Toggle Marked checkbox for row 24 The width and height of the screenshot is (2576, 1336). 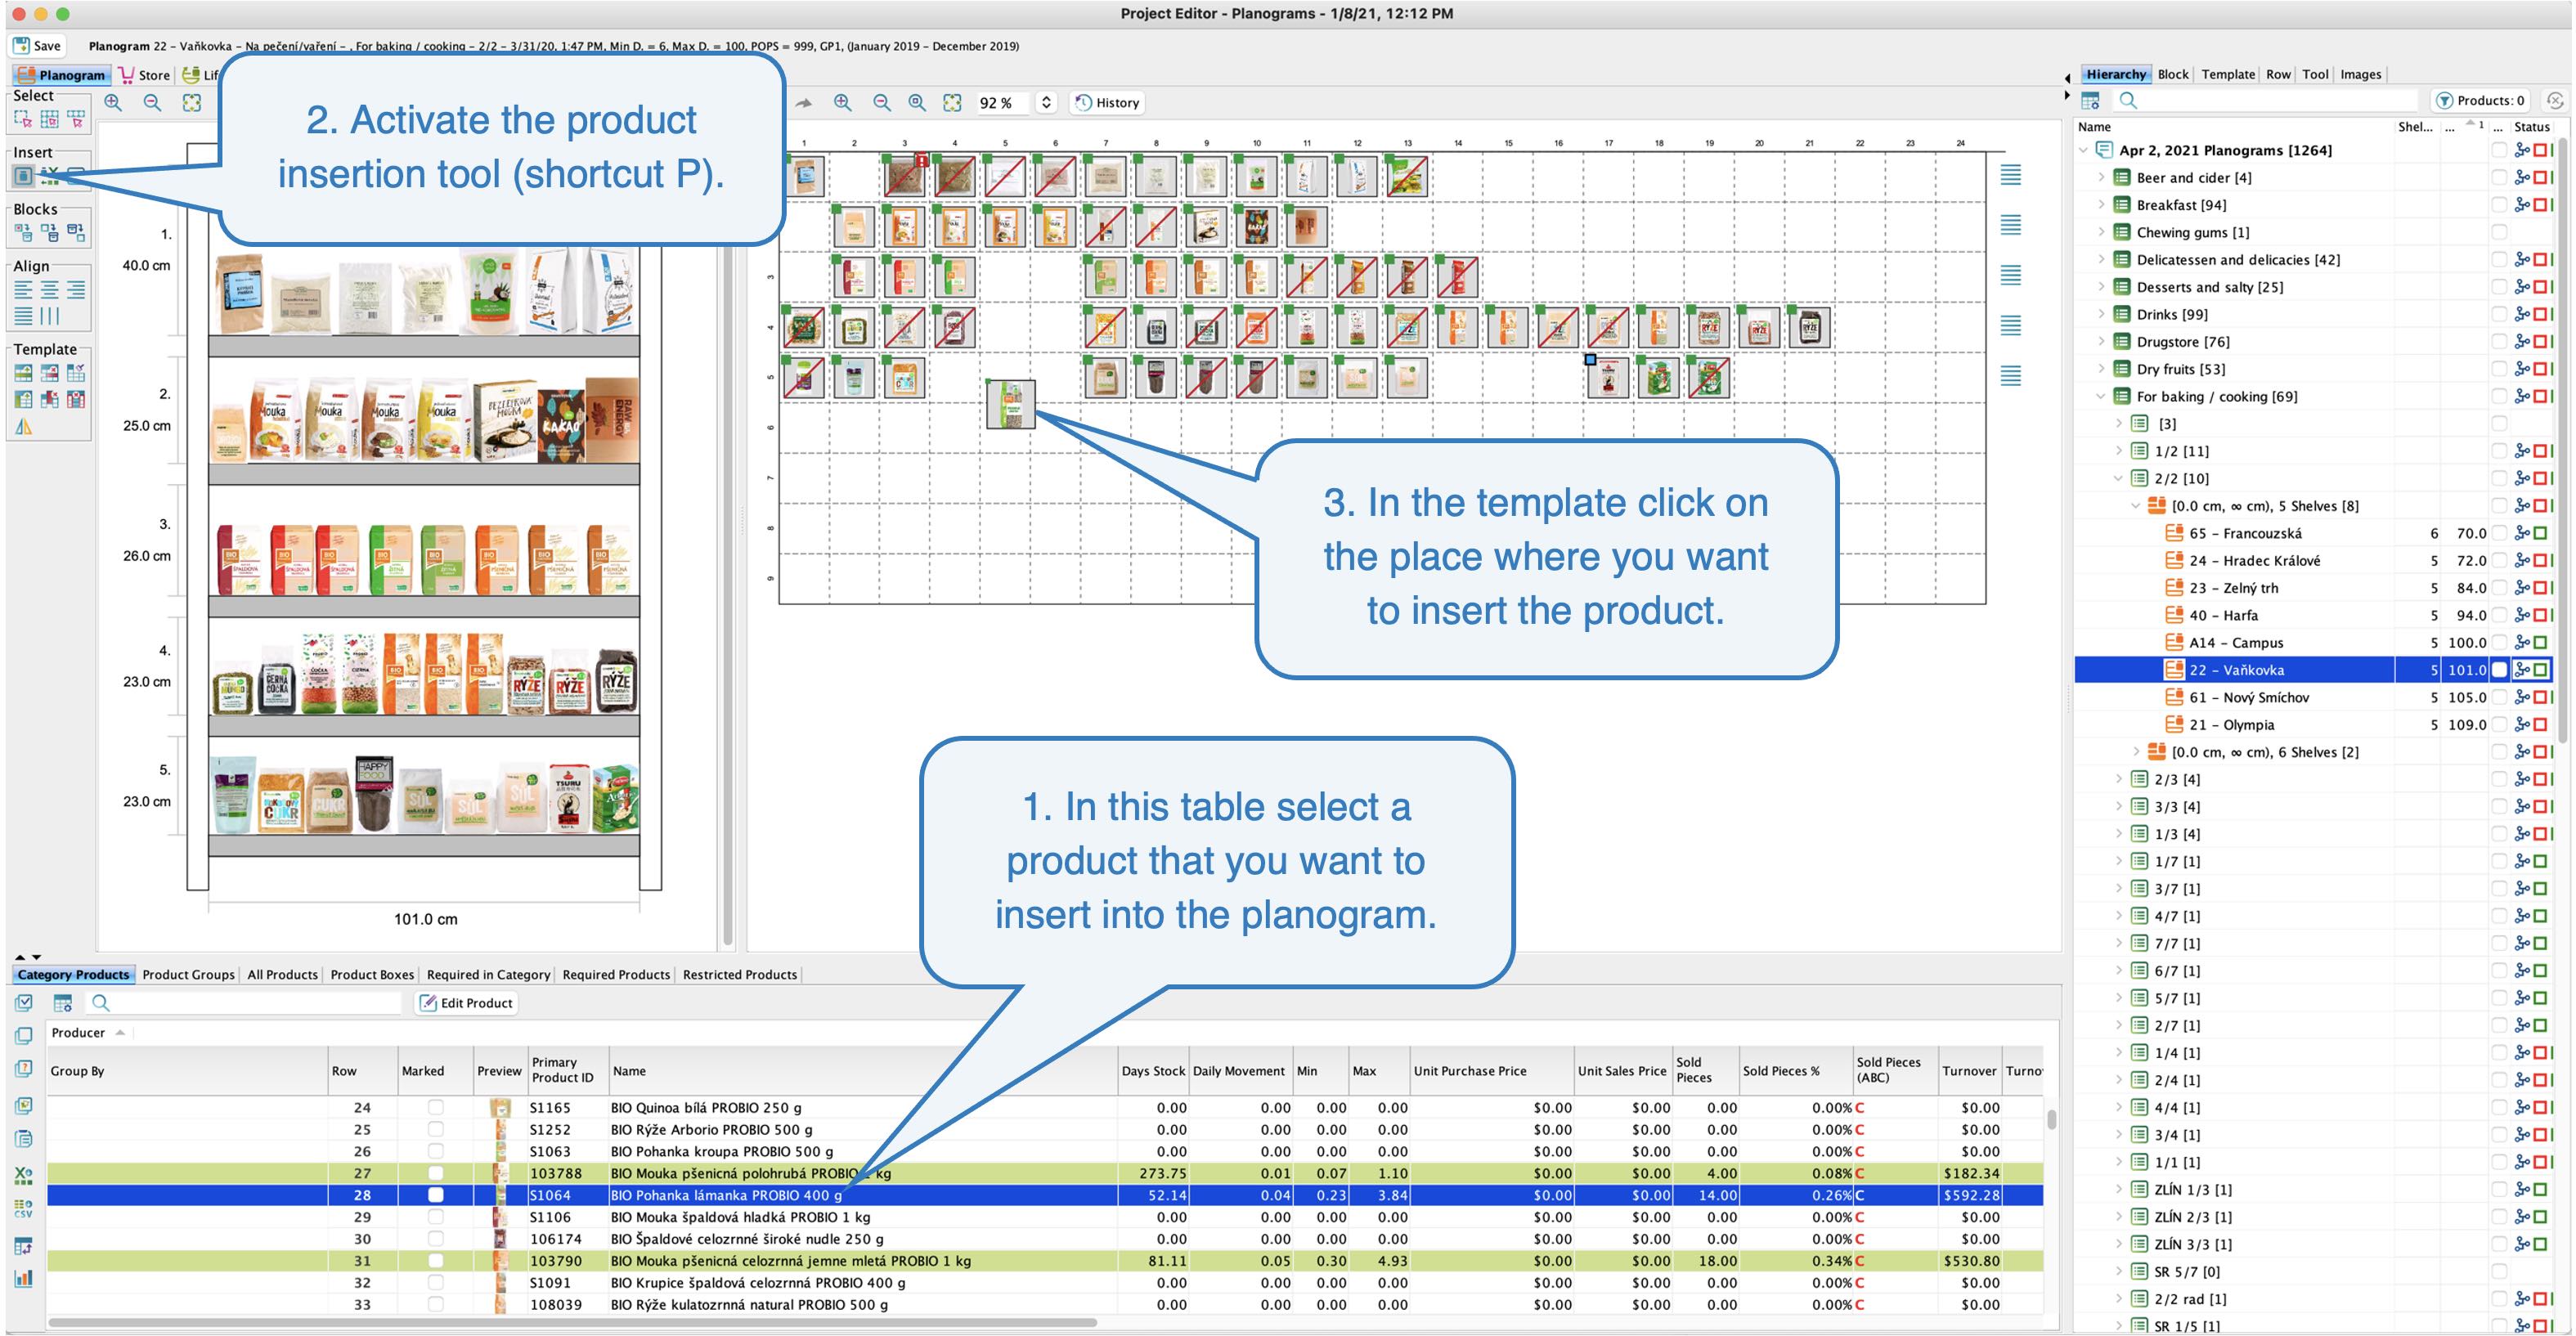click(x=435, y=1107)
